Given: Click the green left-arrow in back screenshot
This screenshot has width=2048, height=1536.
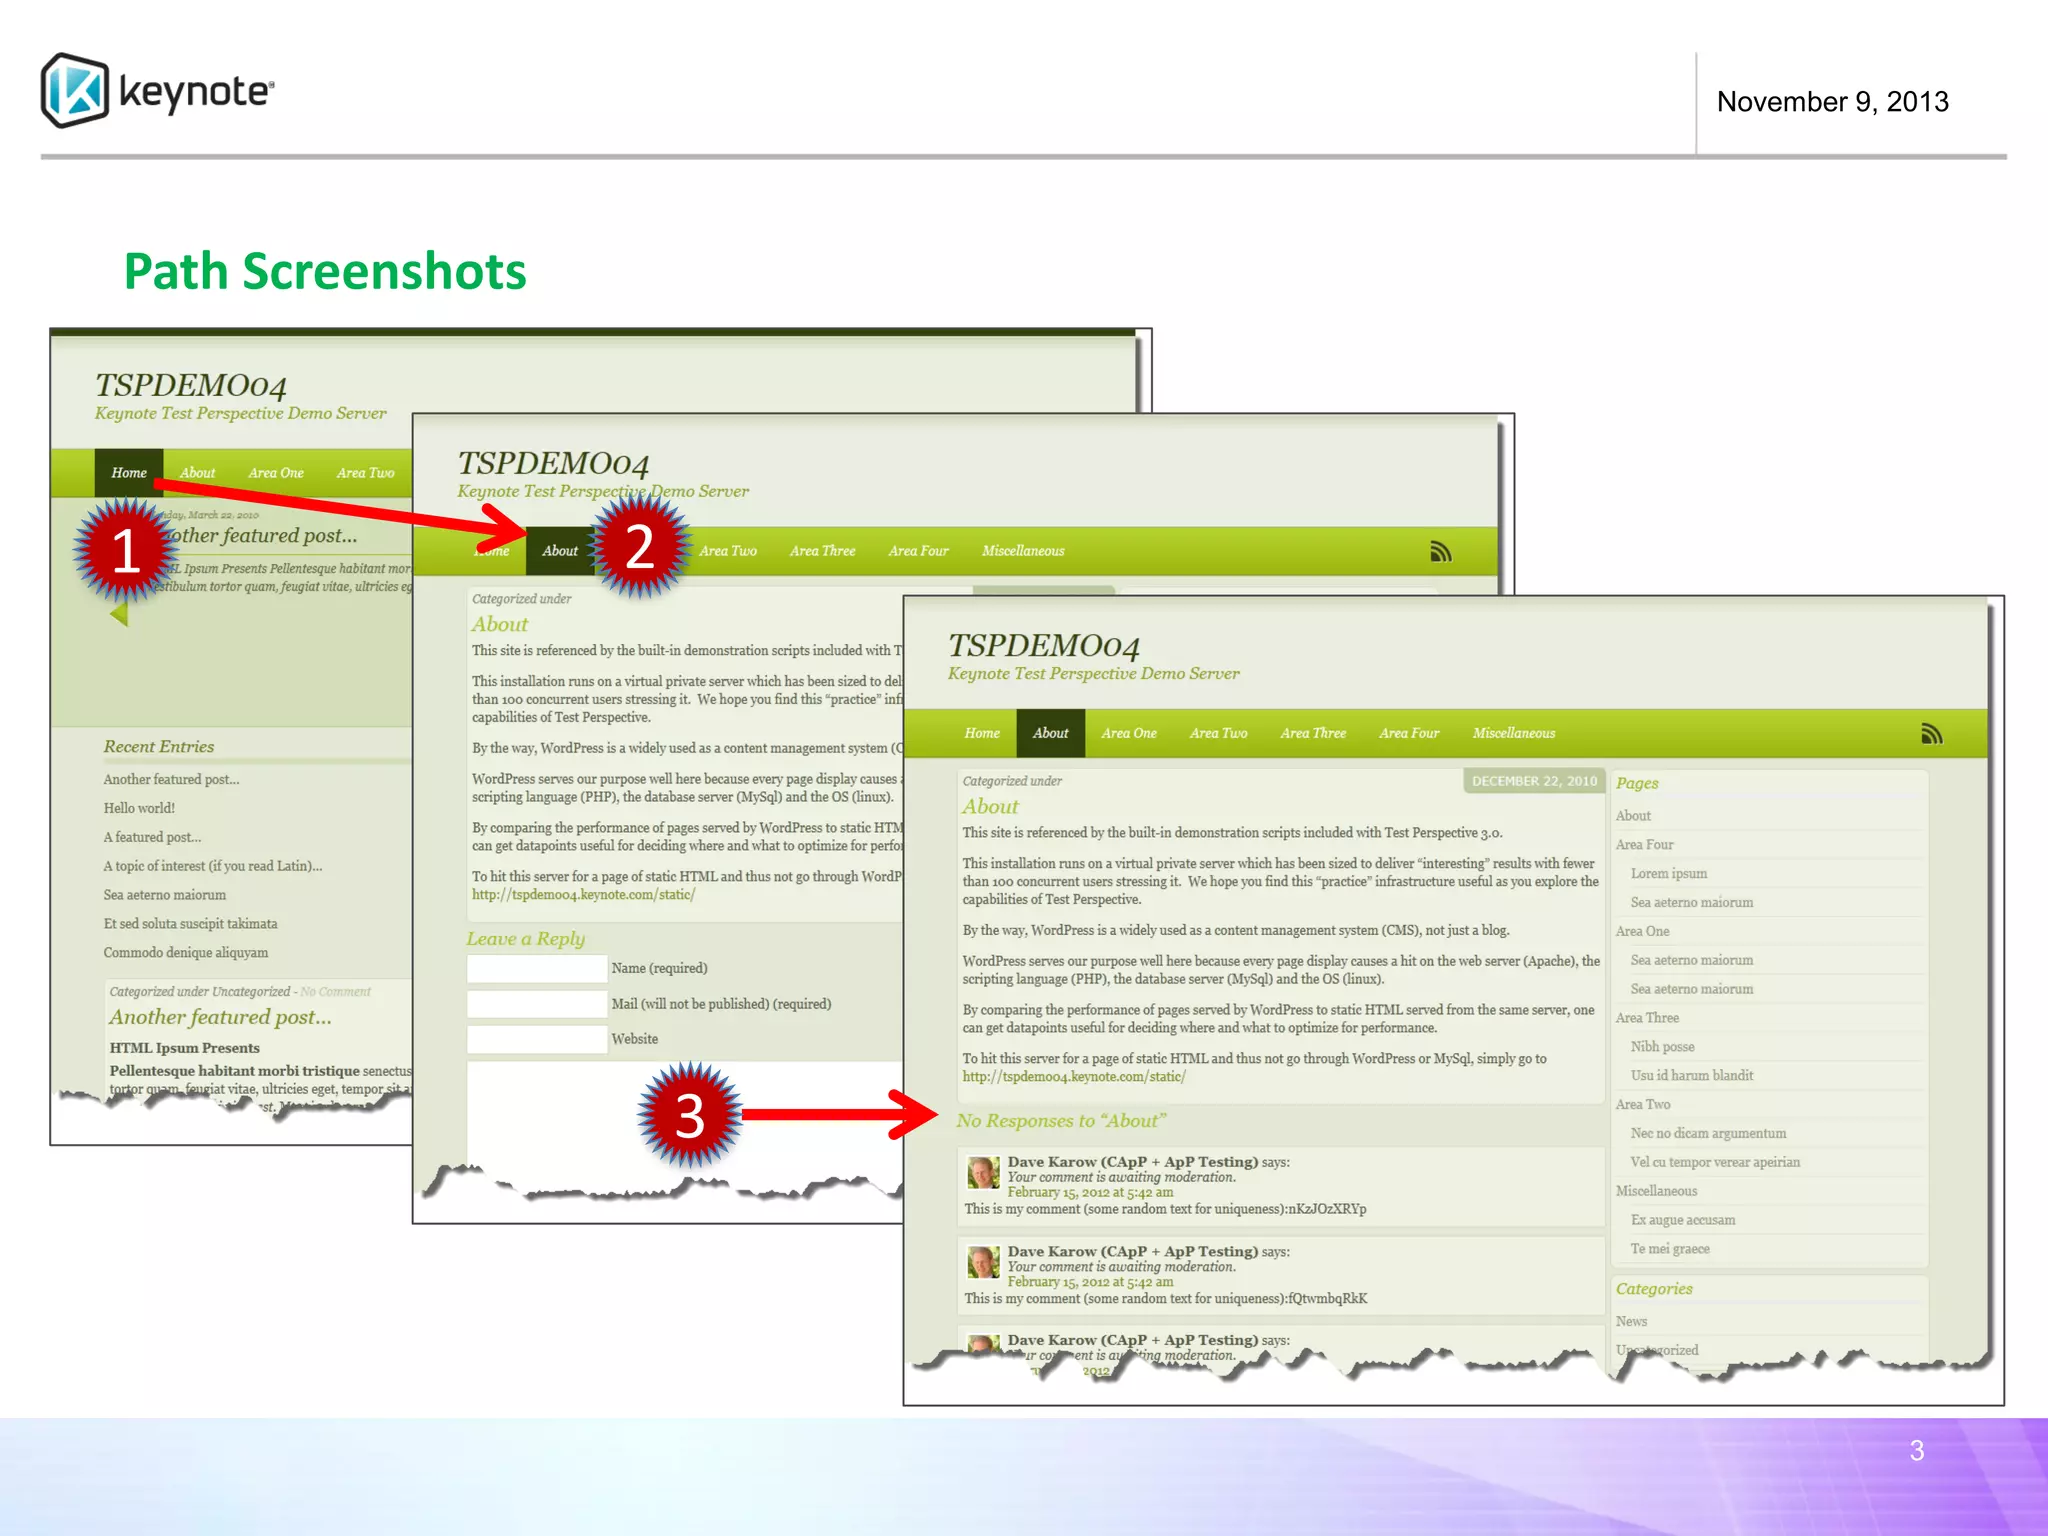Looking at the screenshot, I should click(x=119, y=615).
